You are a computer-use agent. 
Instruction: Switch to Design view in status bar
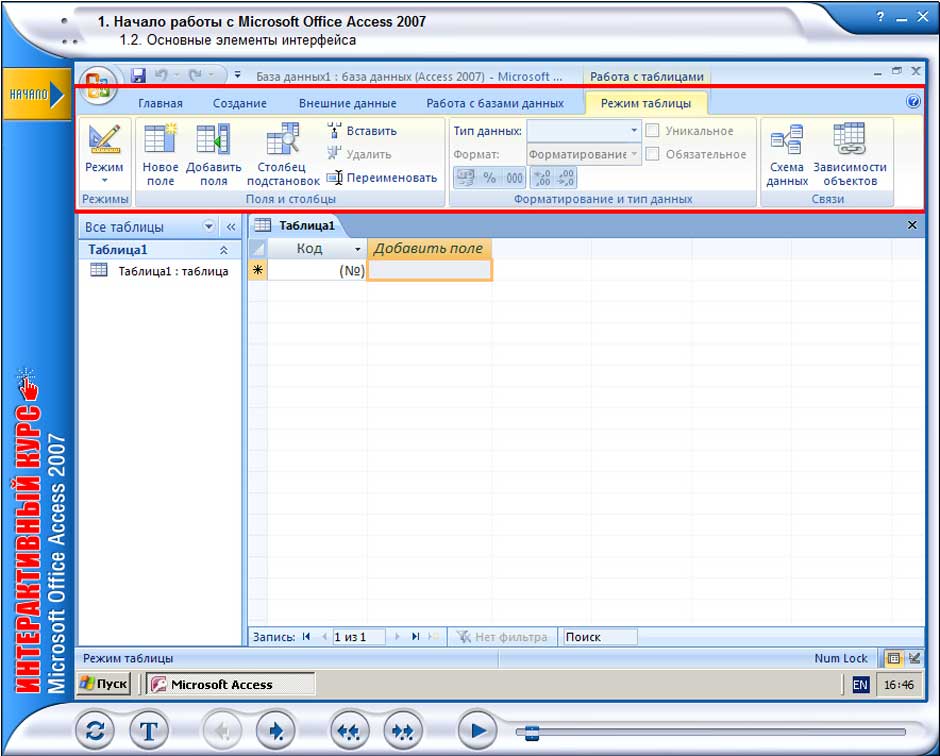[x=914, y=658]
